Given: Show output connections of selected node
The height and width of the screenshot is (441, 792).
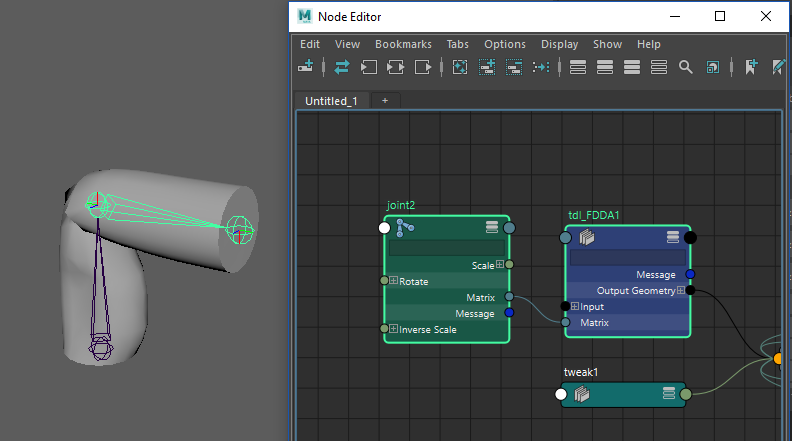Looking at the screenshot, I should click(423, 67).
